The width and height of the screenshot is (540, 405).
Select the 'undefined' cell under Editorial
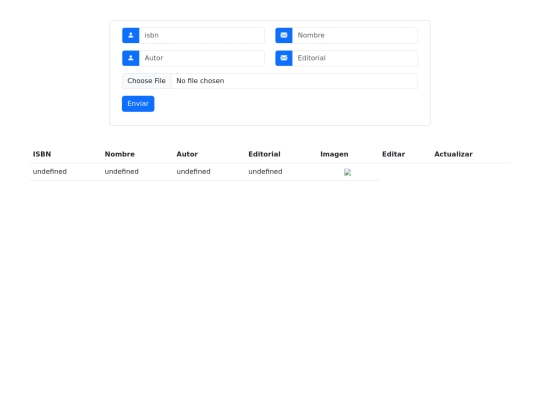coord(266,172)
